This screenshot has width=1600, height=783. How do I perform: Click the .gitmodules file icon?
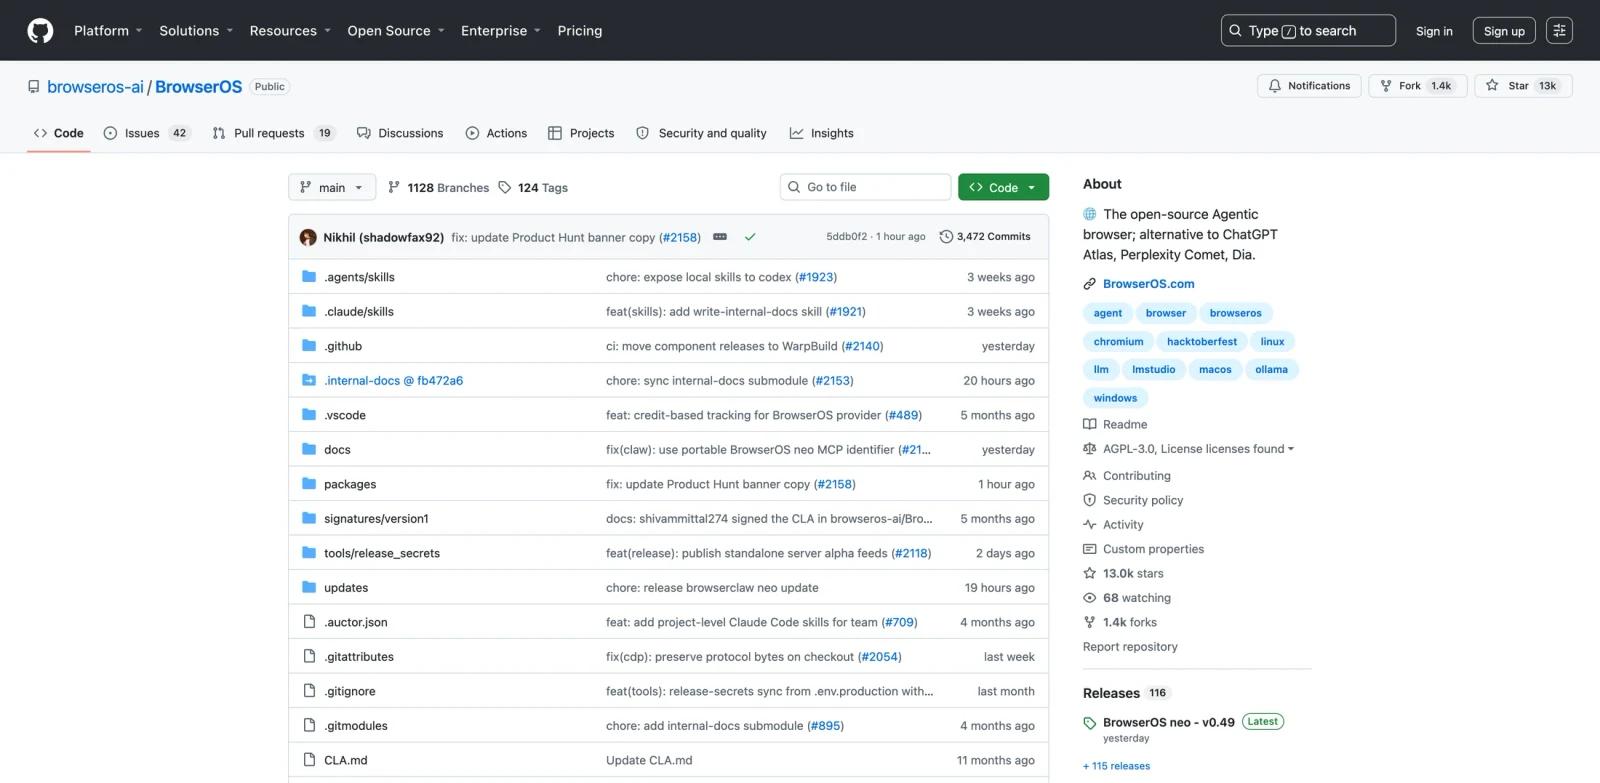309,726
